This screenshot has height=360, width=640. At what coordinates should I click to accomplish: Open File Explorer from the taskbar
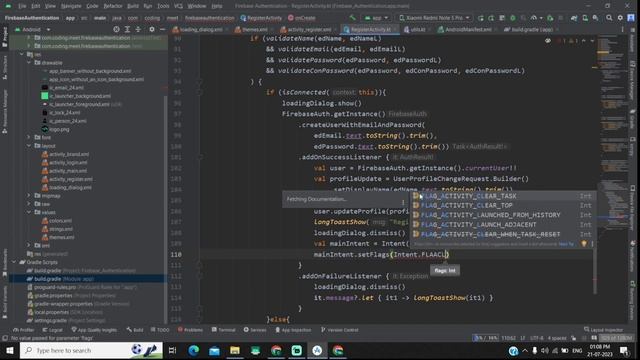point(235,350)
